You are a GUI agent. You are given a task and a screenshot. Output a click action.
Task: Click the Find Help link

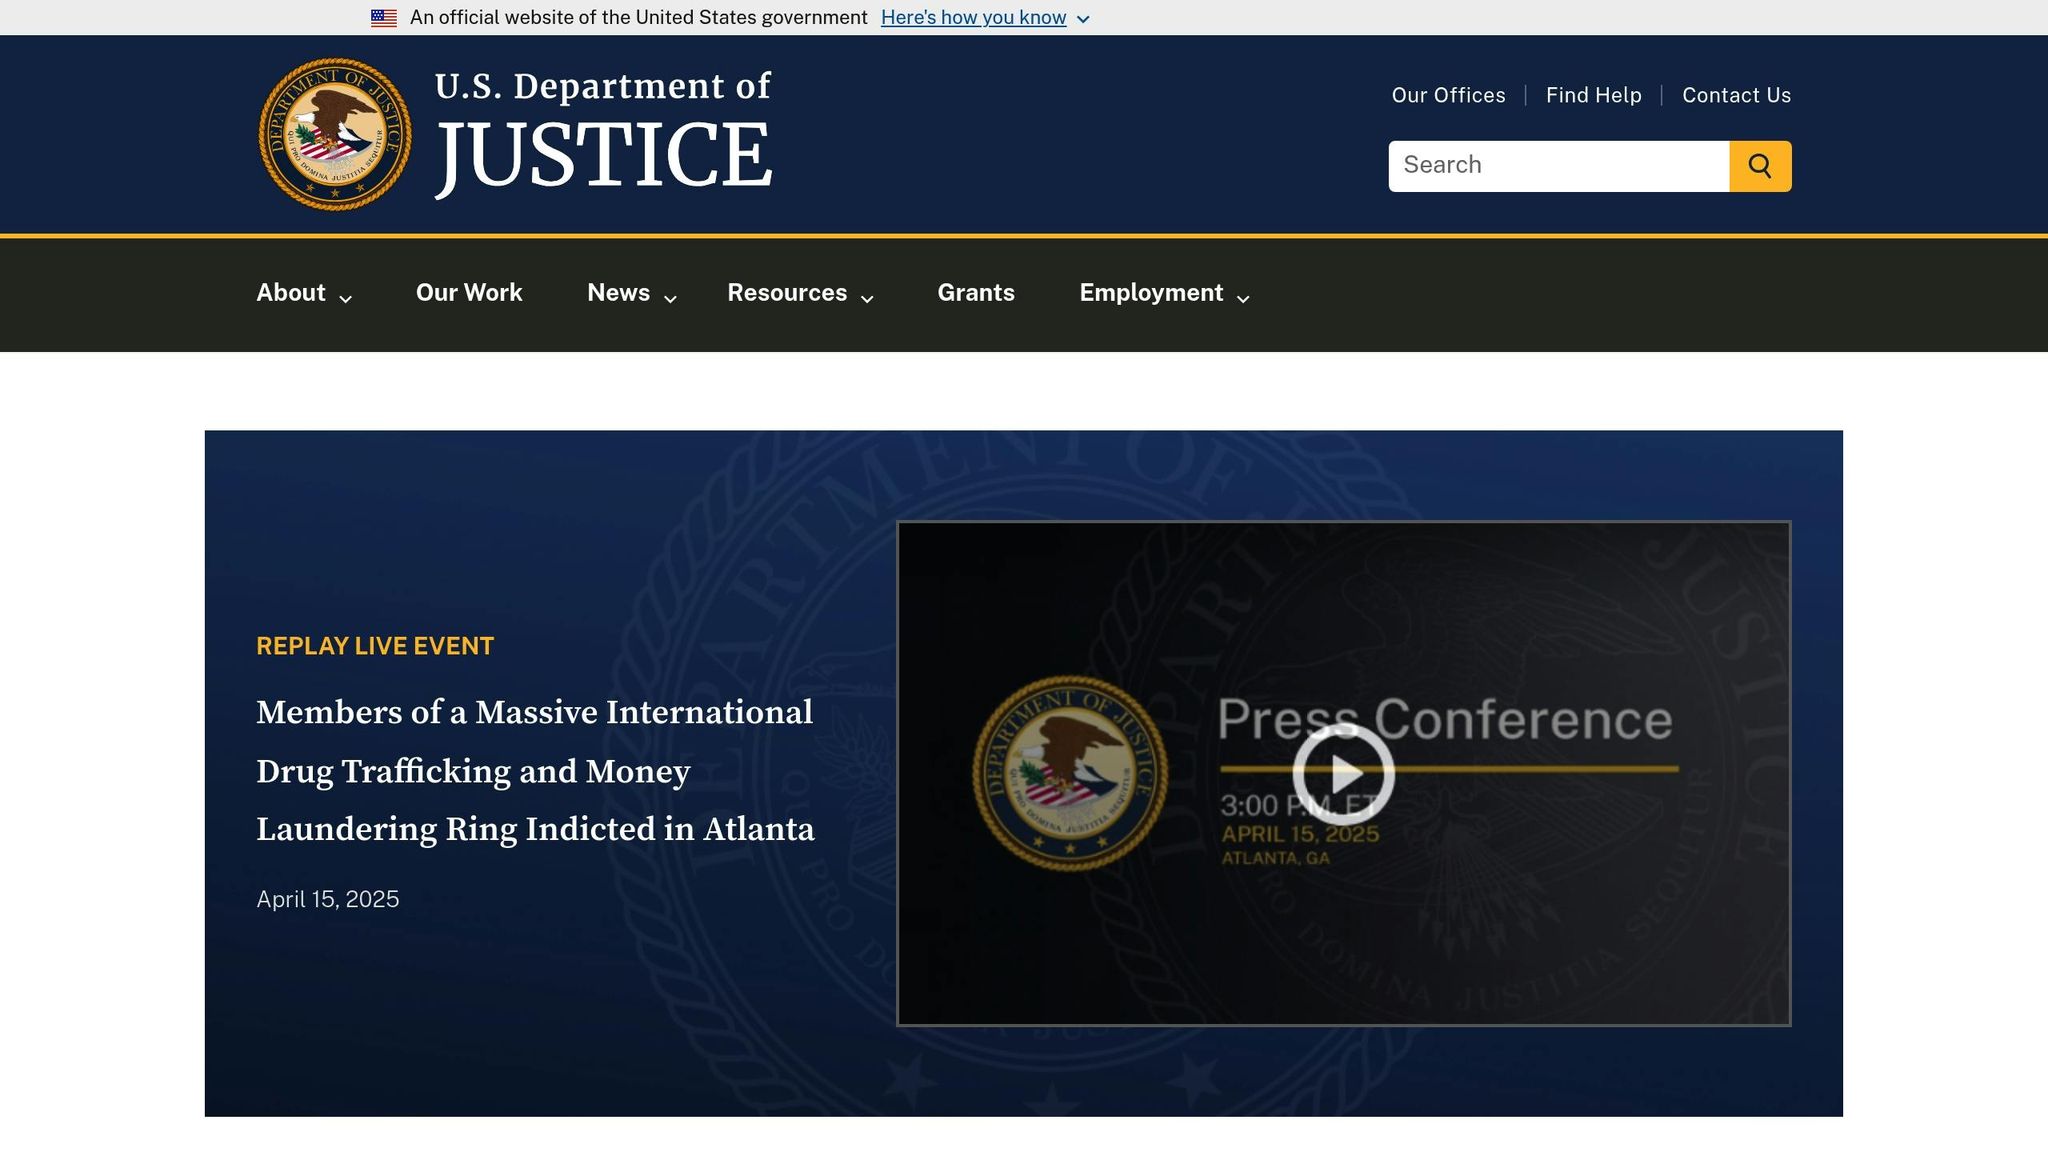point(1593,95)
